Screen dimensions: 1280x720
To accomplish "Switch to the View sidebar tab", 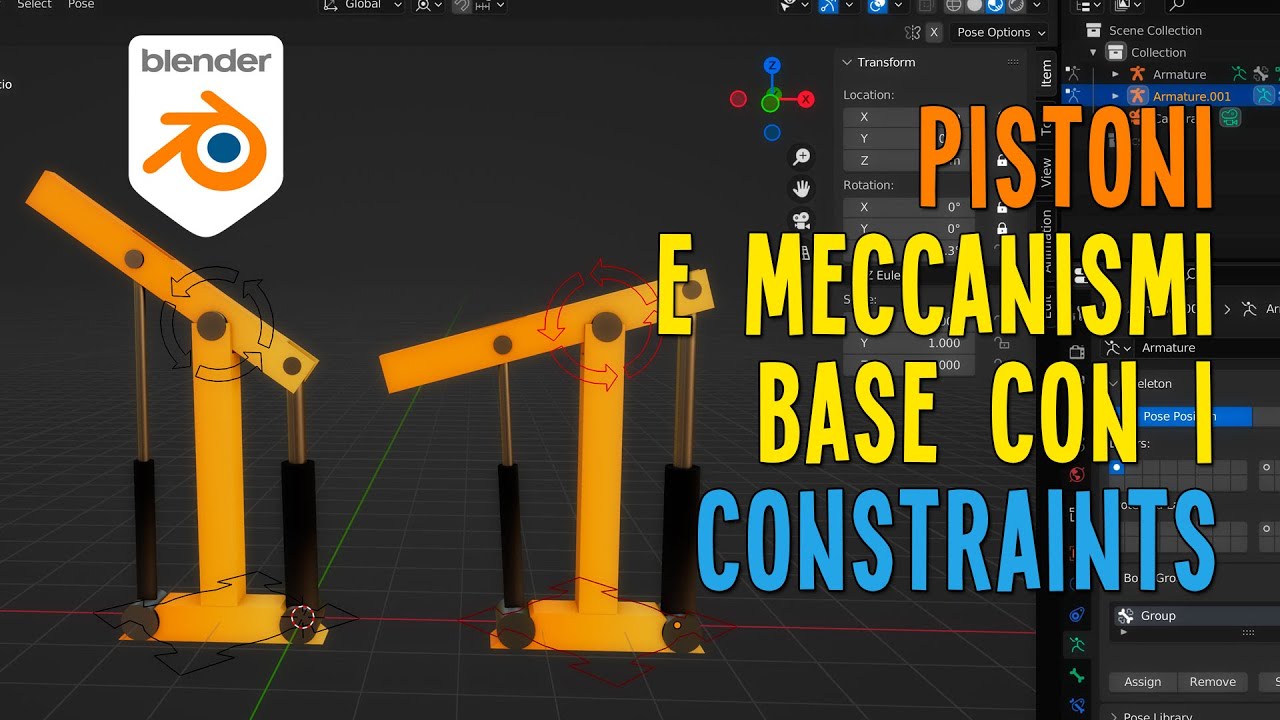I will tap(1046, 172).
